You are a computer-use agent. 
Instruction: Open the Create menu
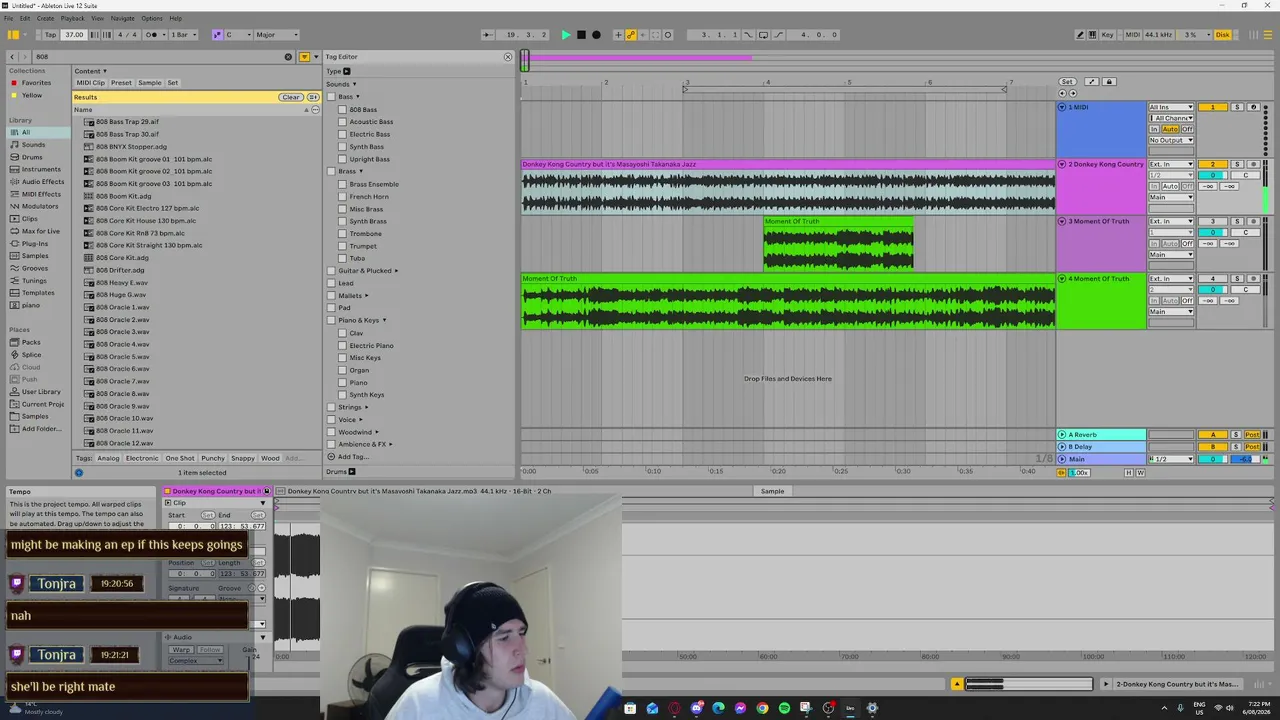45,18
